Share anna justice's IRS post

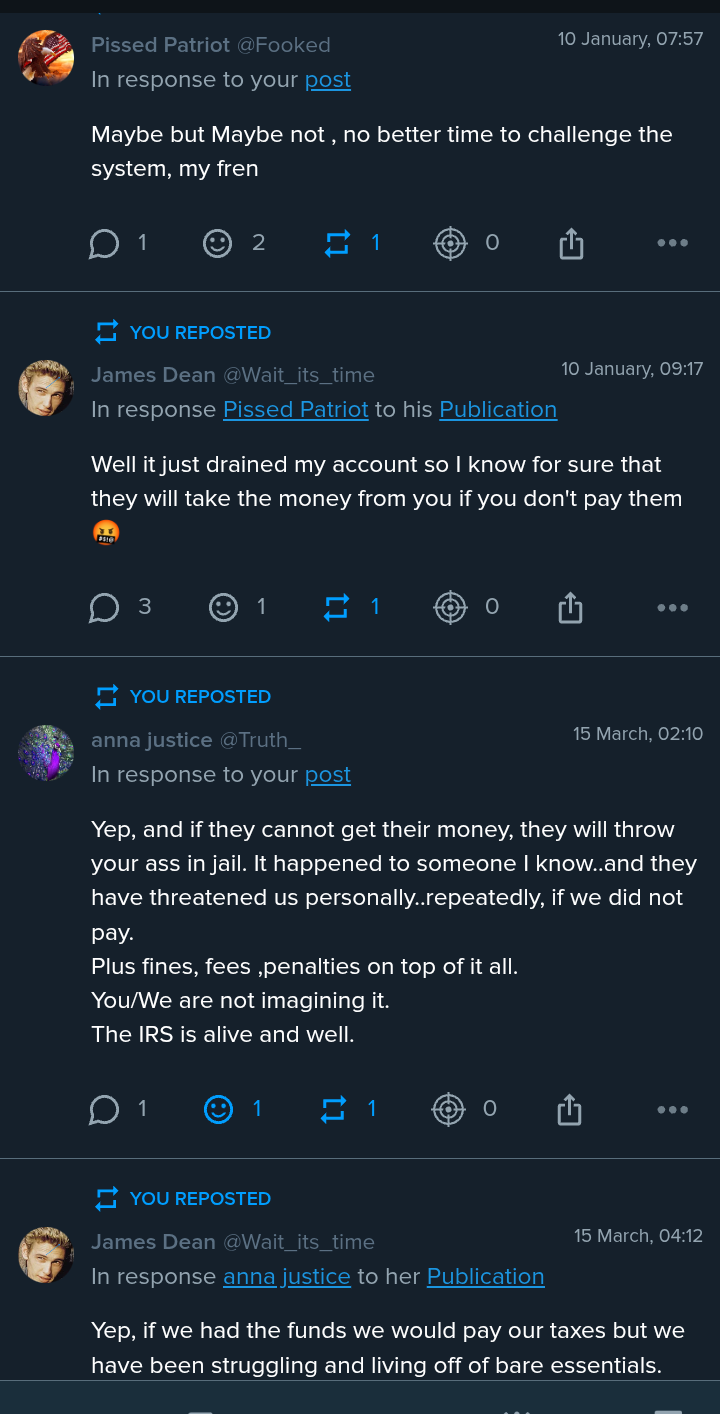pyautogui.click(x=569, y=1109)
